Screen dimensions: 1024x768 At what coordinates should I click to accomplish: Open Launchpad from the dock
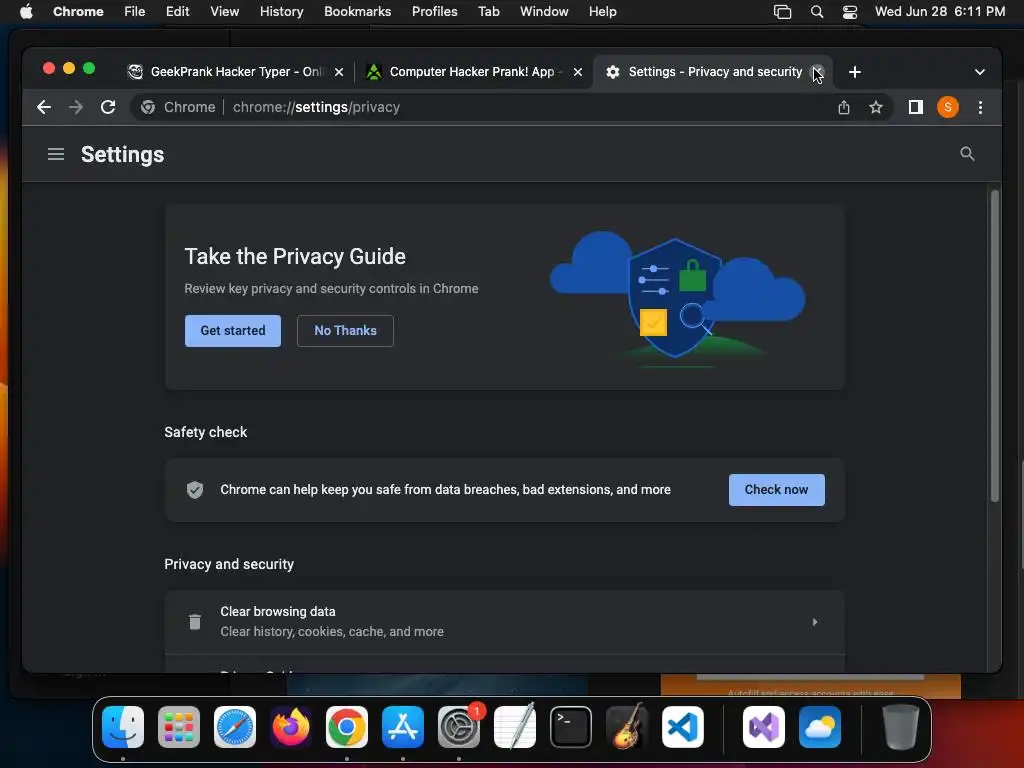pyautogui.click(x=179, y=727)
